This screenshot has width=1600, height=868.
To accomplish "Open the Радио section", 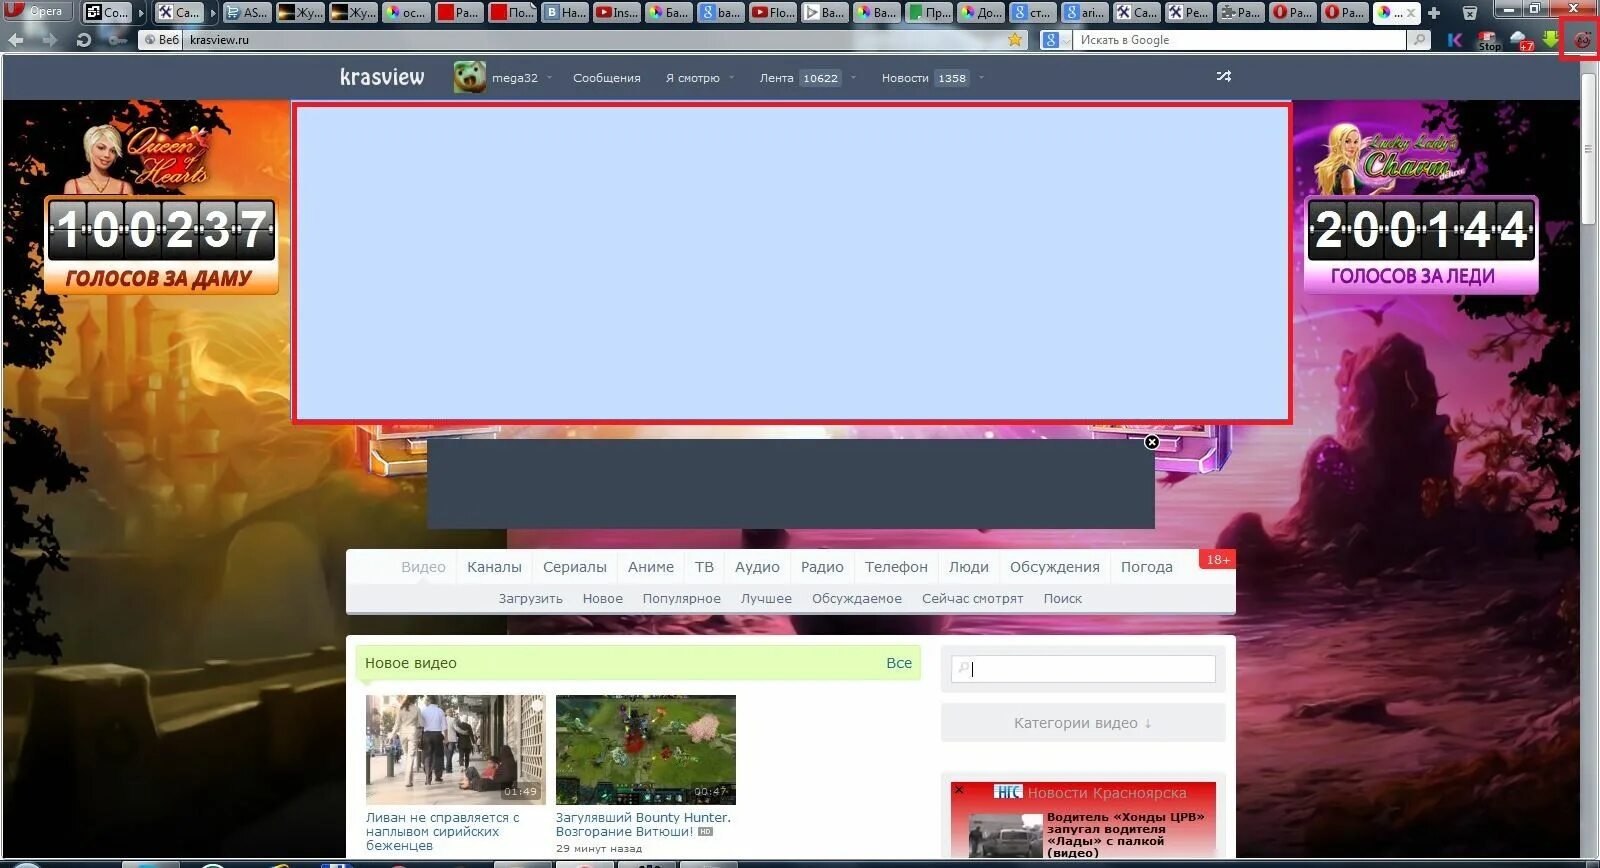I will click(x=822, y=567).
